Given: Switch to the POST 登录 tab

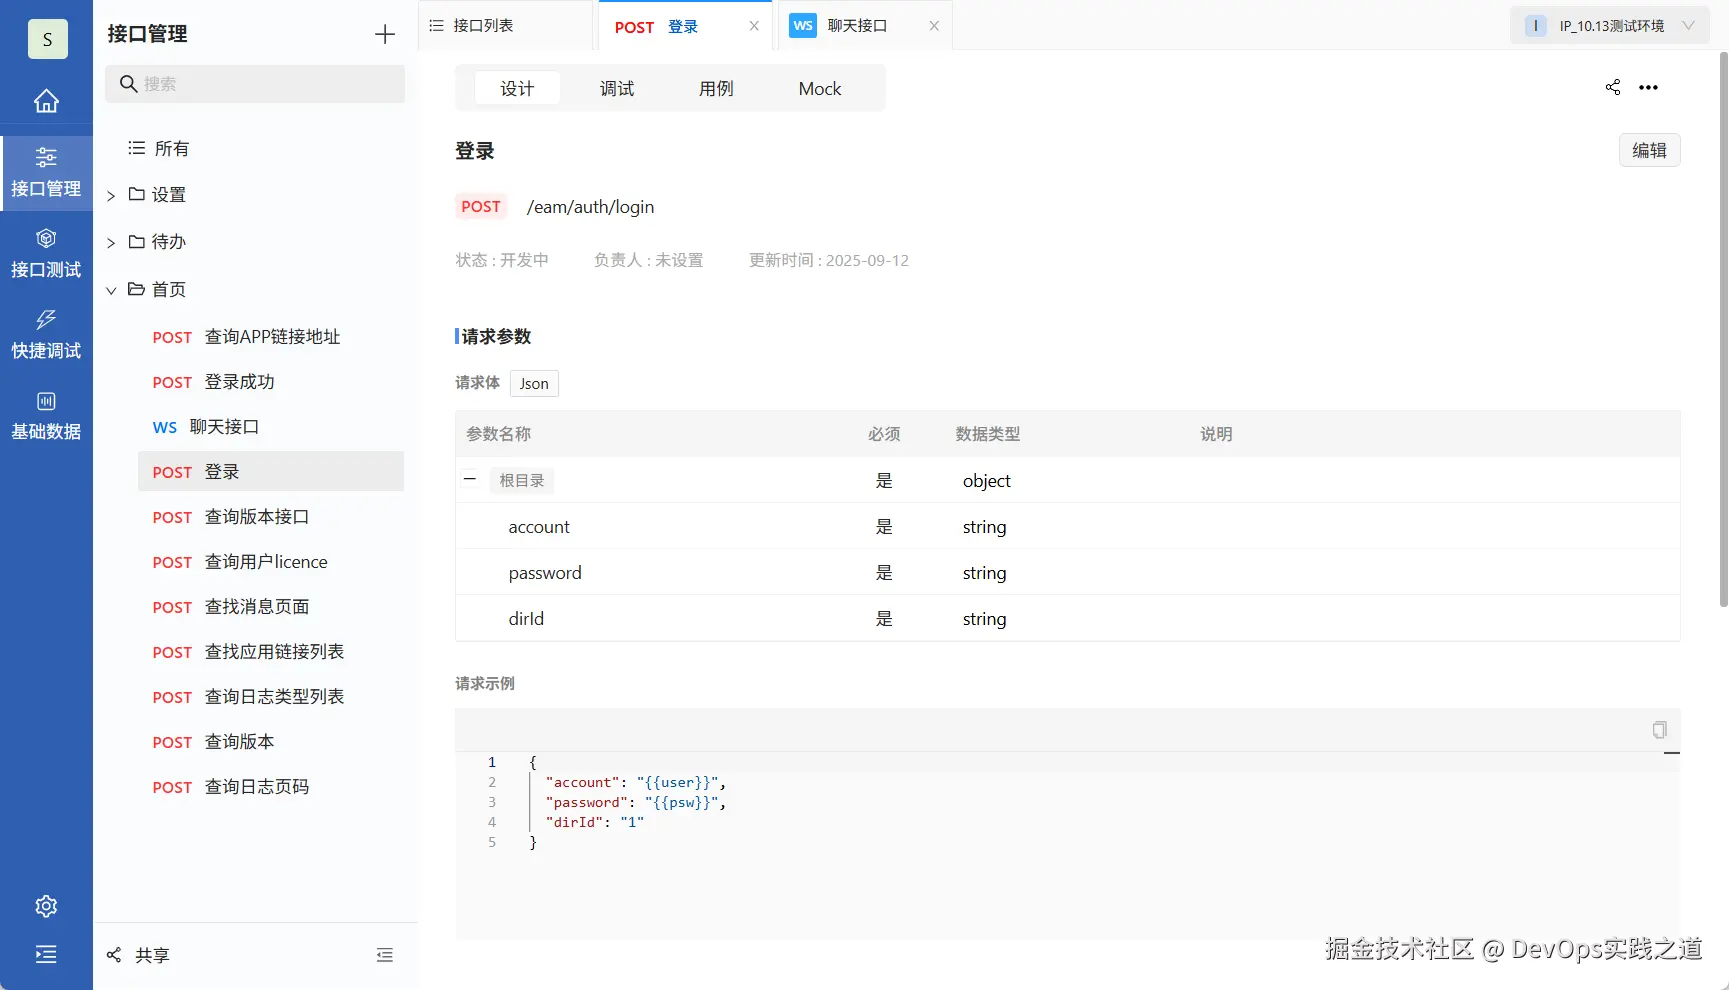Looking at the screenshot, I should (x=685, y=26).
